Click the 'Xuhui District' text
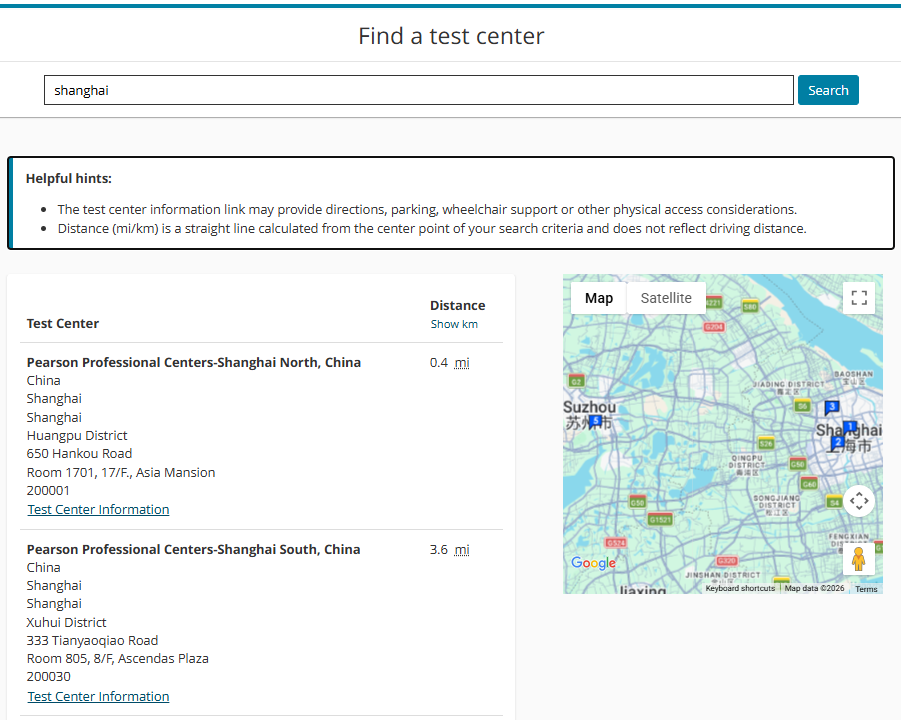Viewport: 901px width, 720px height. tap(67, 622)
